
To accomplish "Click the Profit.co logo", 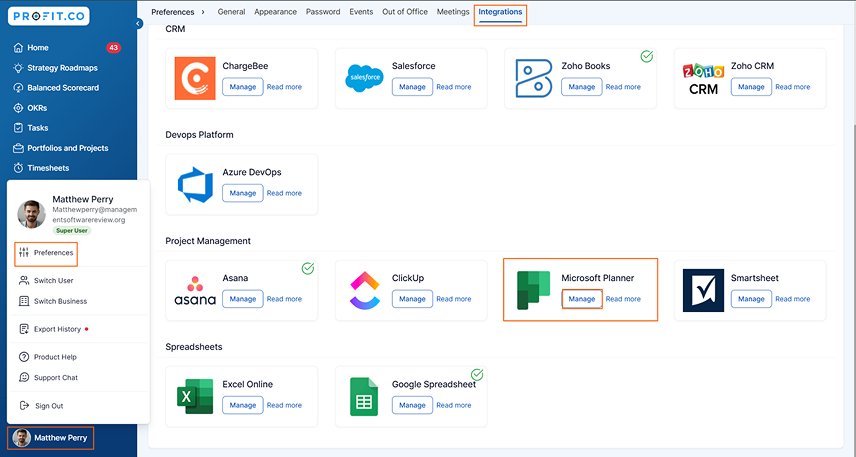I will click(49, 16).
